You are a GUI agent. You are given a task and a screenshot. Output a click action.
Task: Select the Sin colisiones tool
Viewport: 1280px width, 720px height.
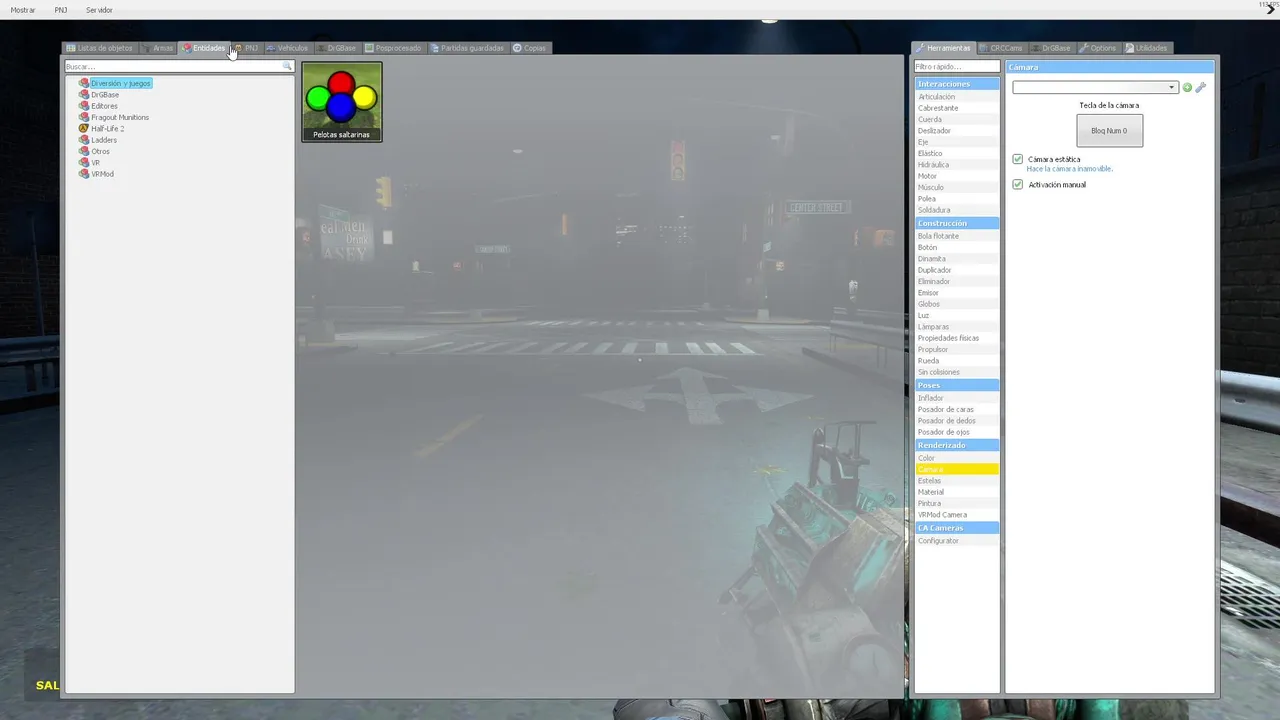(x=957, y=372)
